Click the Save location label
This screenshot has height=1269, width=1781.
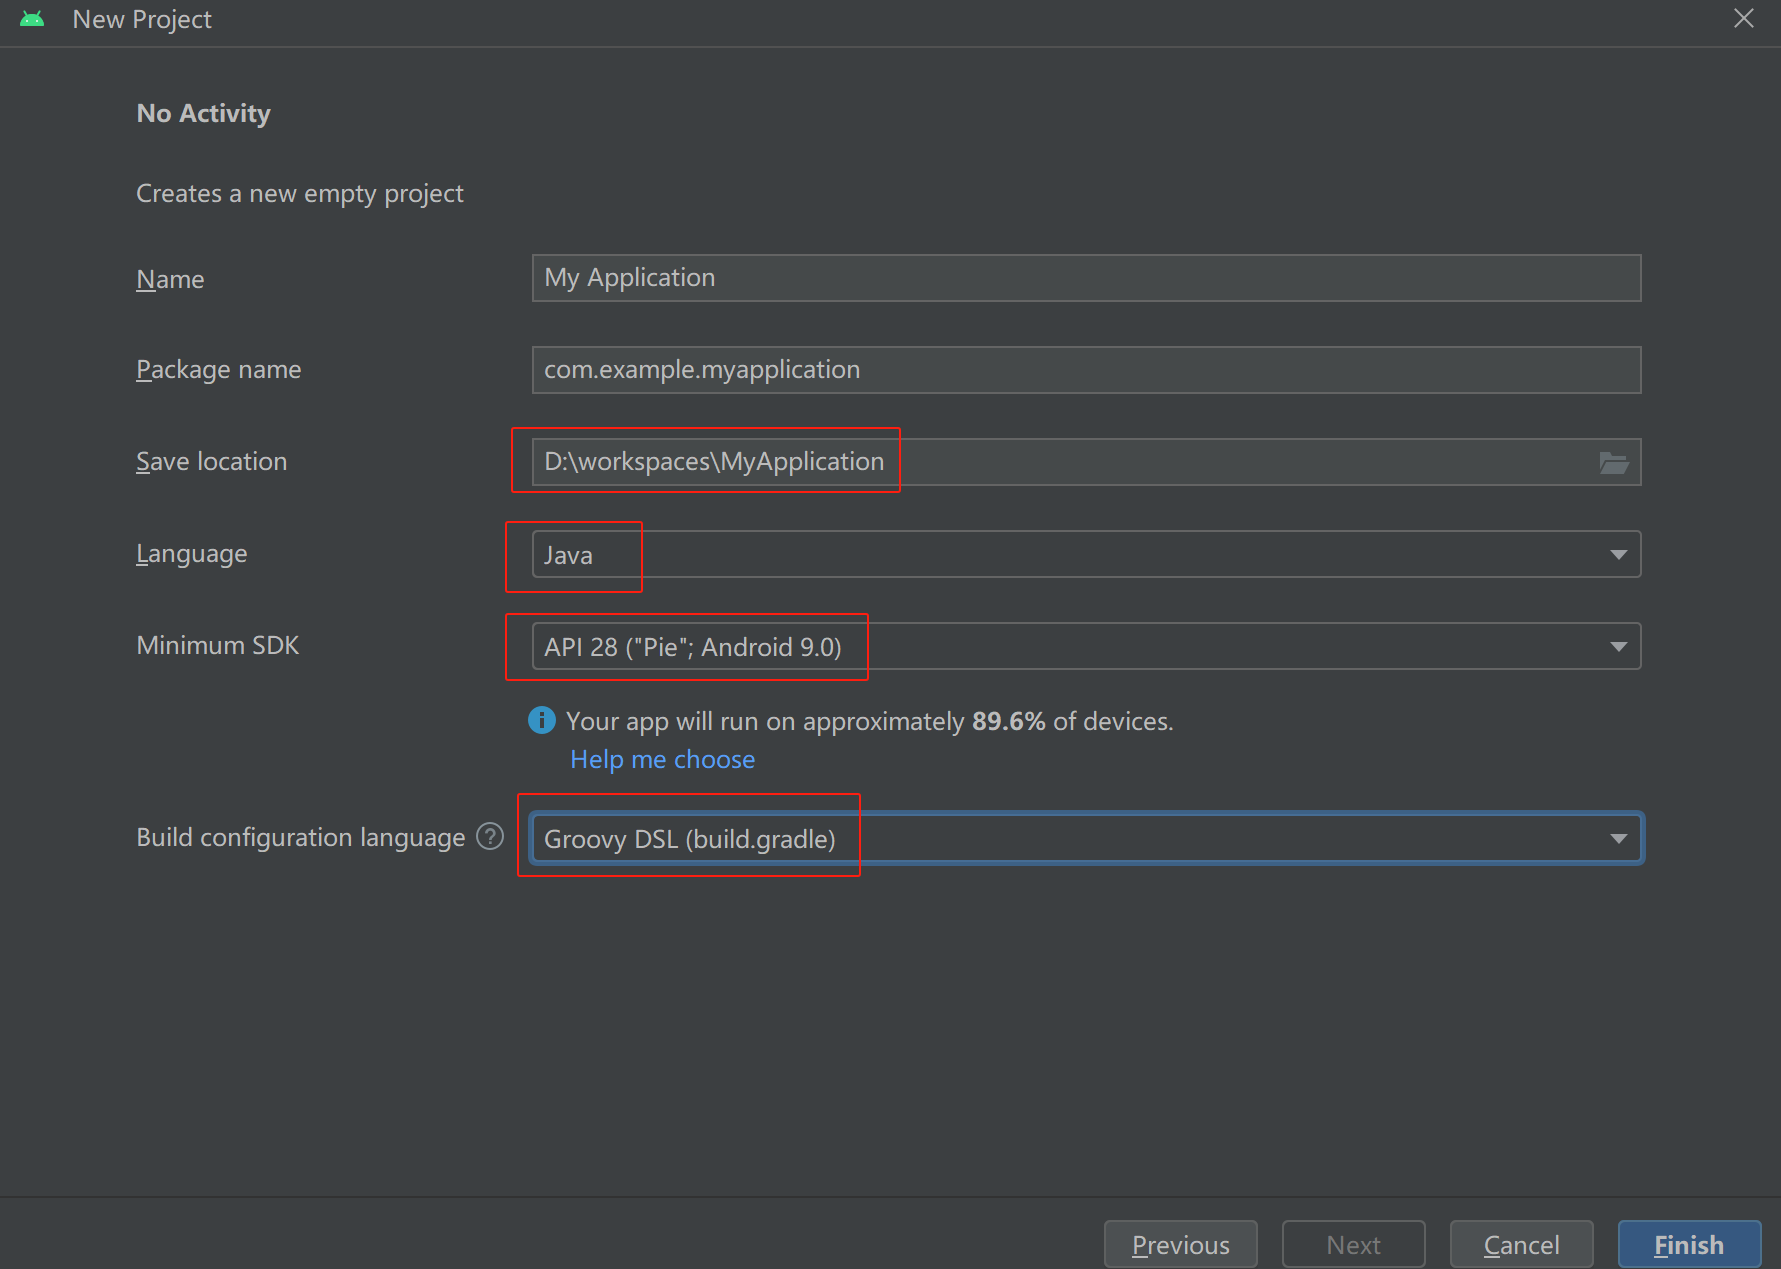(x=211, y=461)
